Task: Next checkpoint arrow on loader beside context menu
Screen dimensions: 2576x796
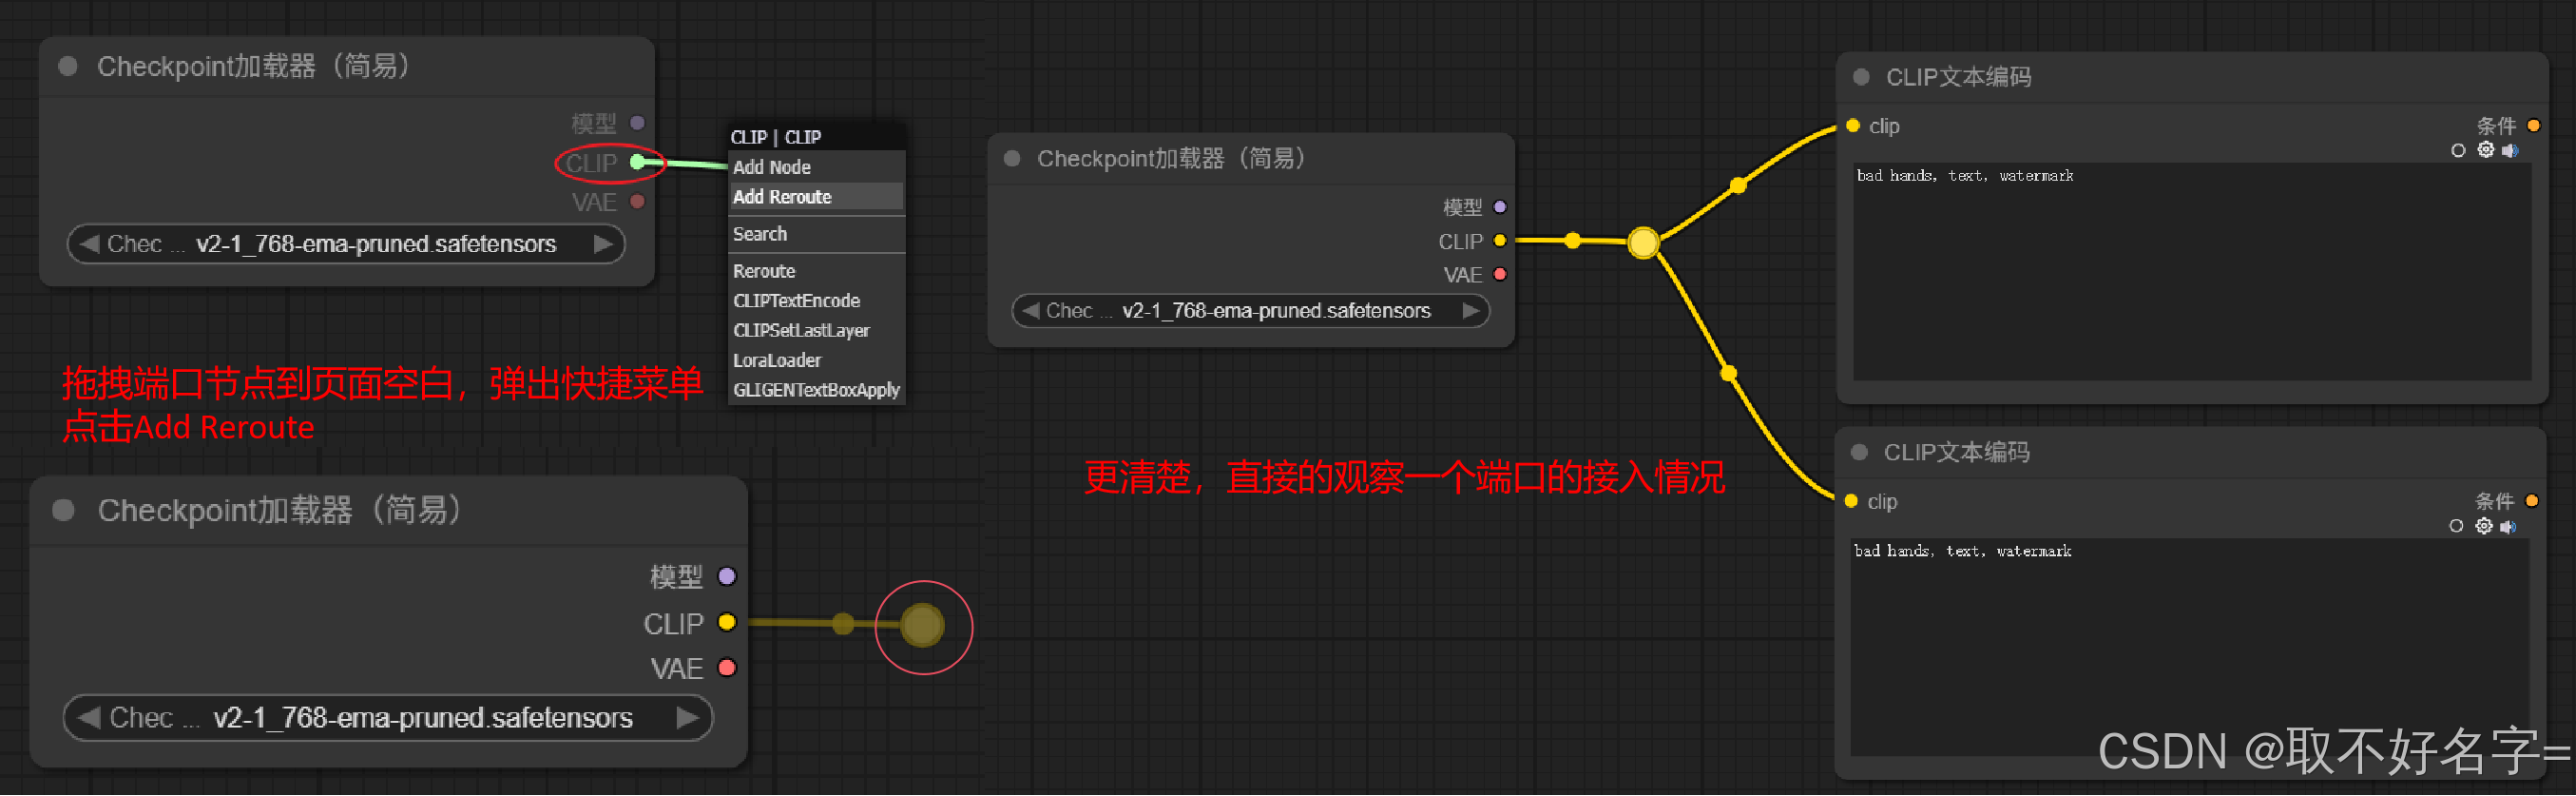Action: pyautogui.click(x=602, y=244)
